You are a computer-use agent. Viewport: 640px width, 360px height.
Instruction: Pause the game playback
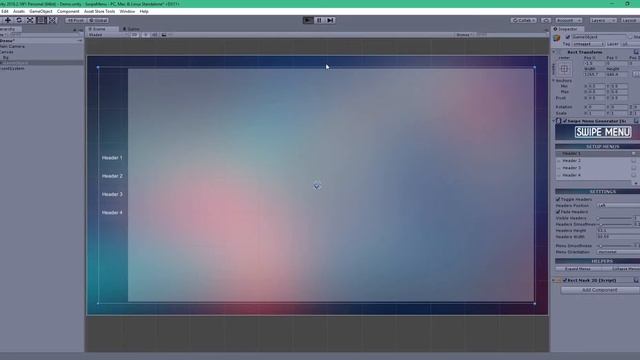pyautogui.click(x=319, y=20)
